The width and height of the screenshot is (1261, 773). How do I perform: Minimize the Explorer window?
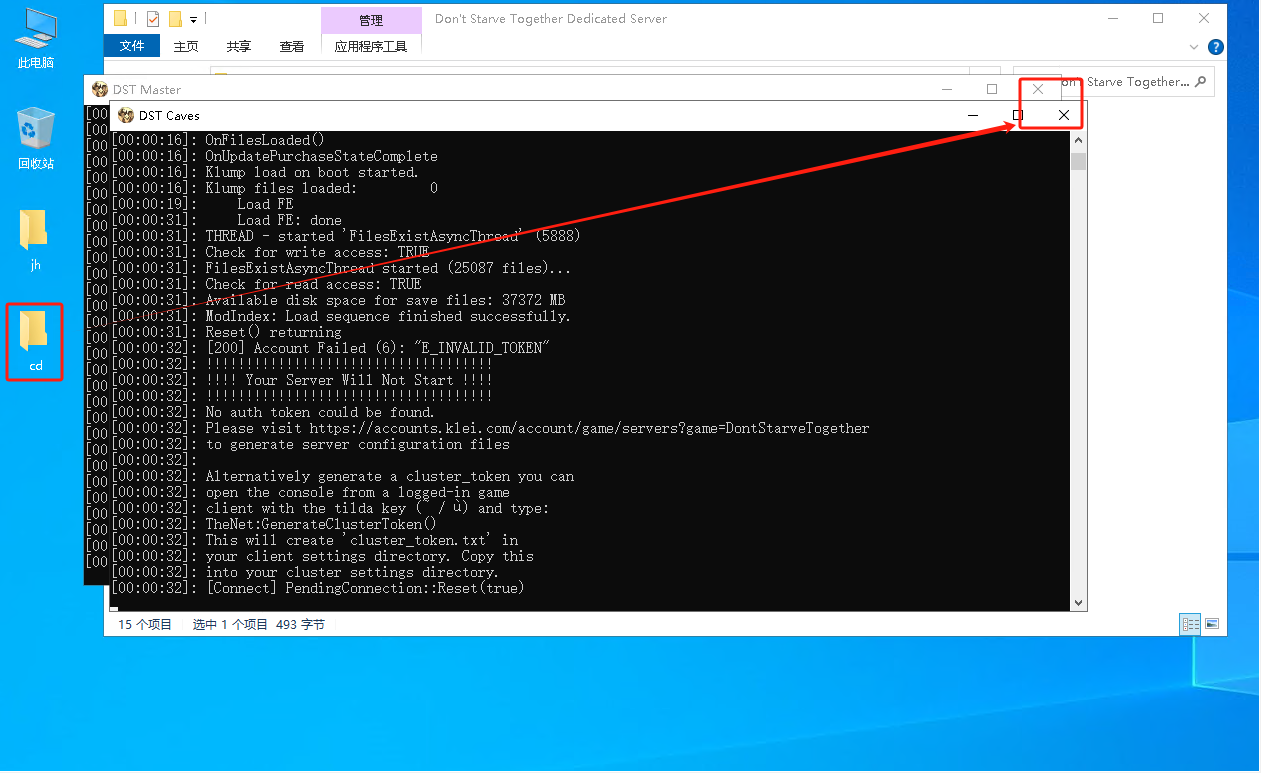click(1112, 18)
